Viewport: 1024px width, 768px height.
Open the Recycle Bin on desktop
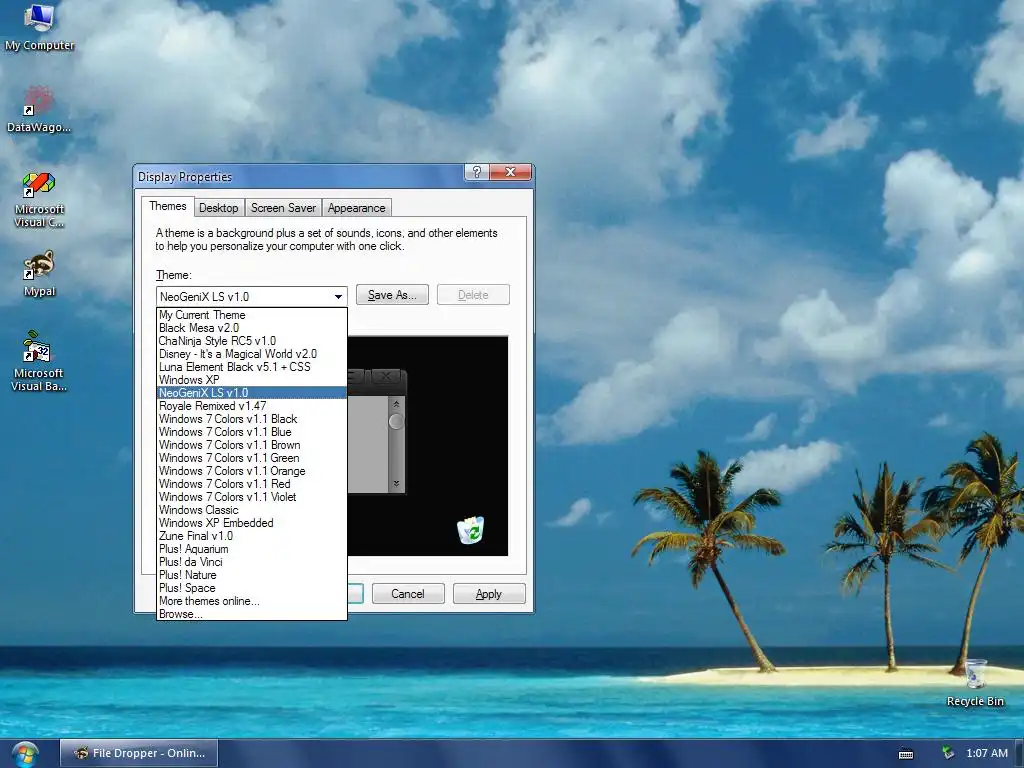tap(975, 683)
